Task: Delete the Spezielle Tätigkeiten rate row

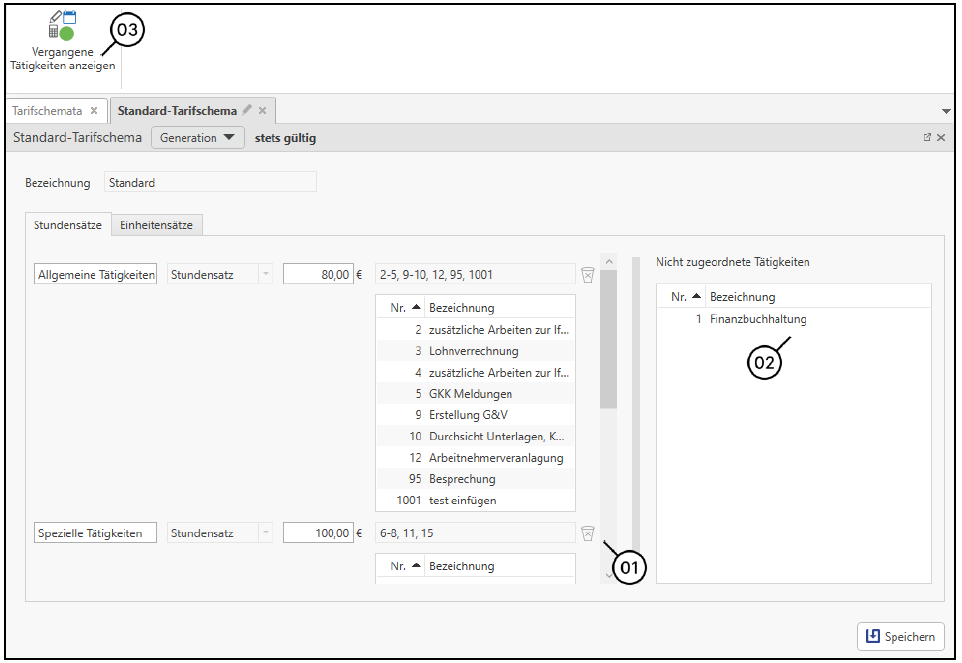Action: click(x=588, y=534)
